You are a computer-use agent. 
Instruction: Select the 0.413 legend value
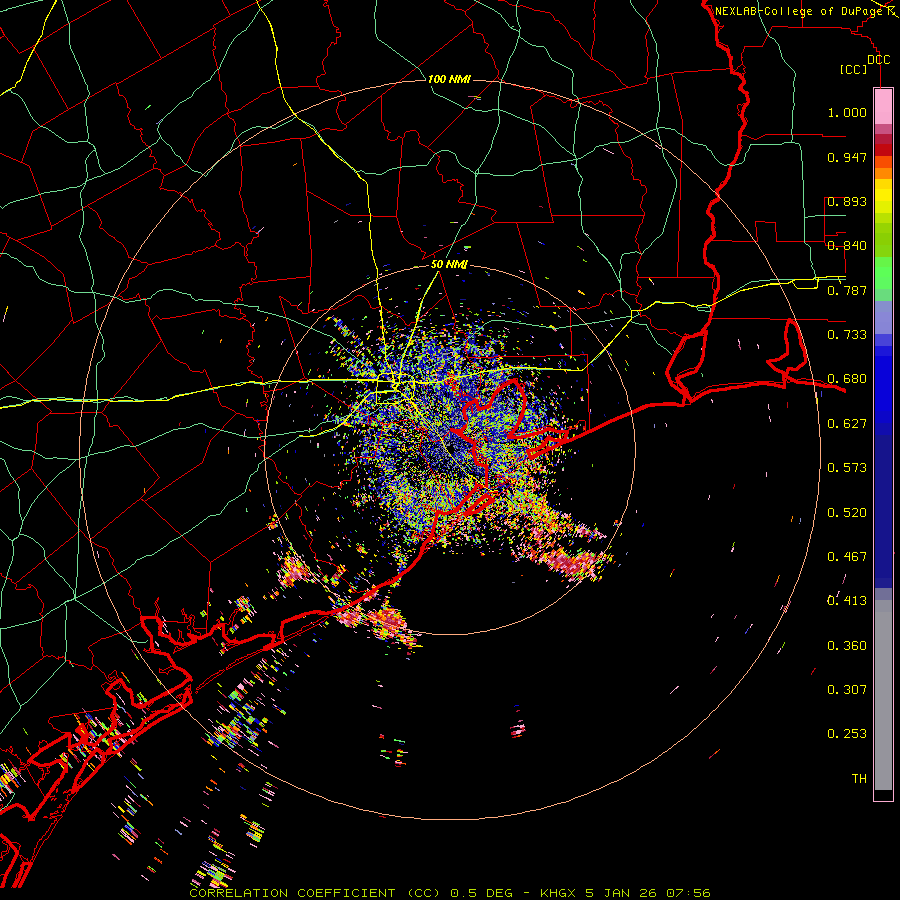point(847,601)
